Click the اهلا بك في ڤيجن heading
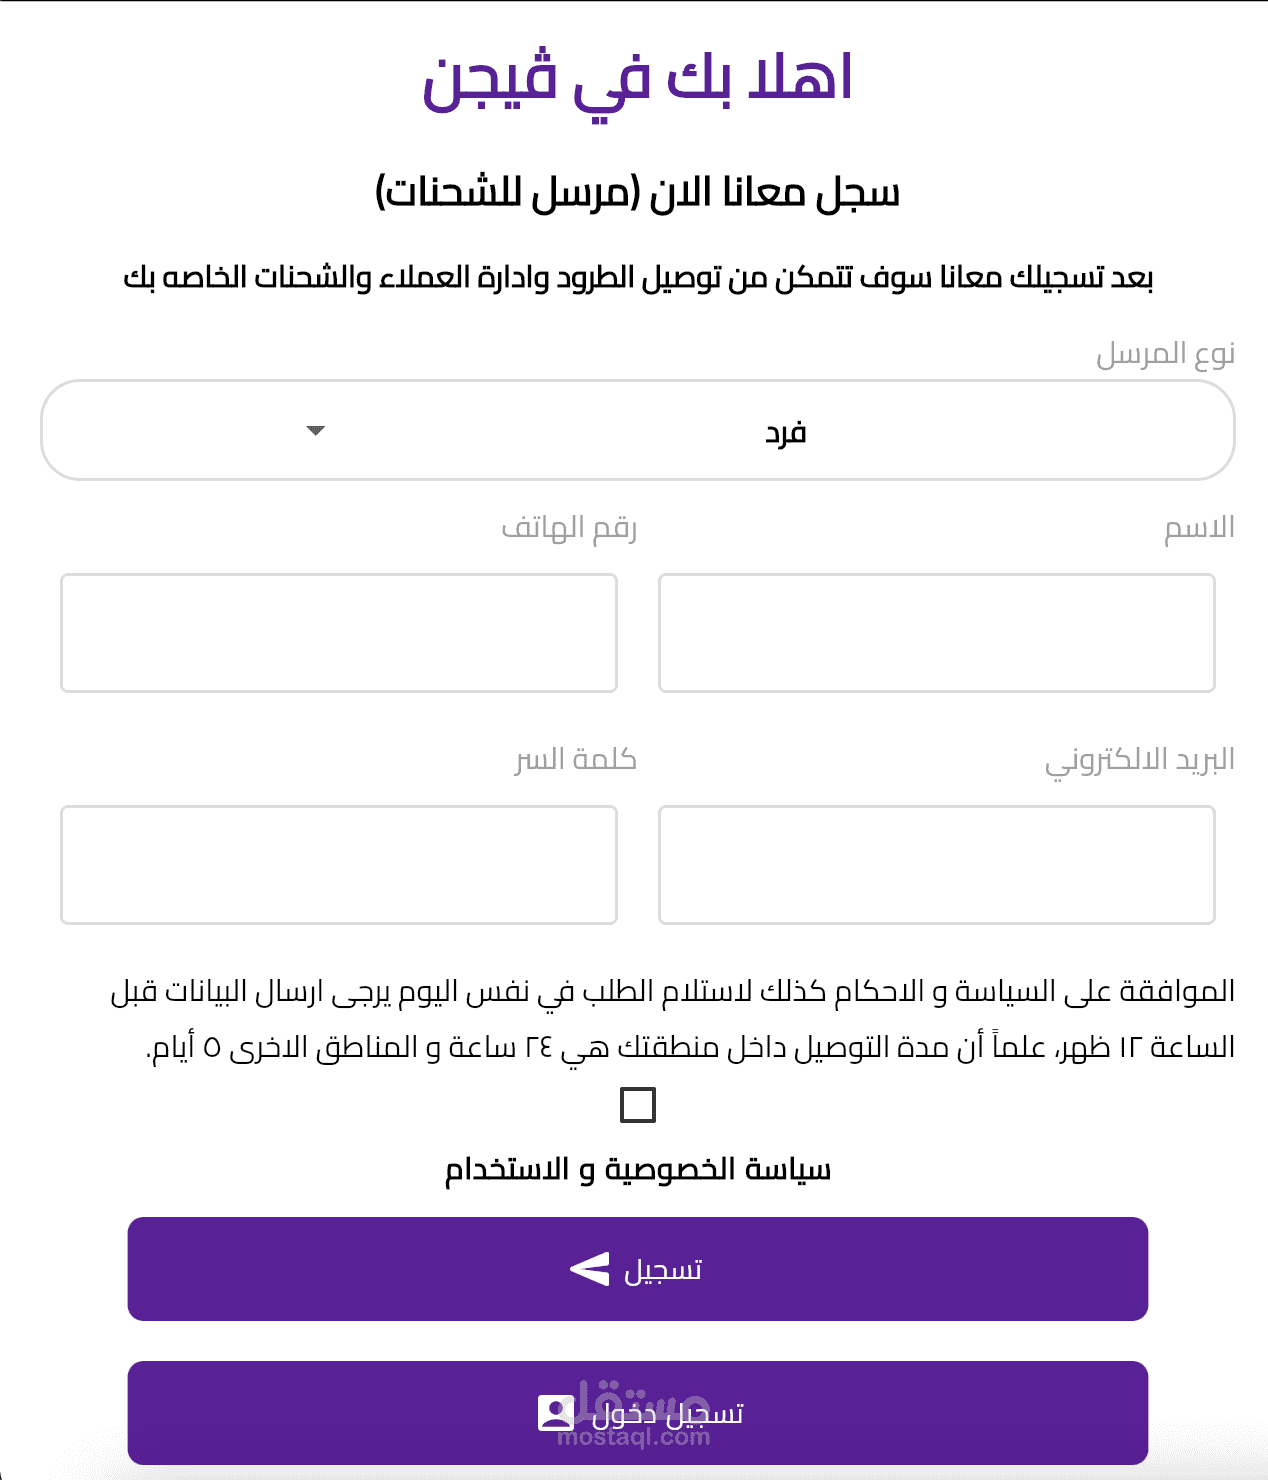1268x1480 pixels. click(637, 79)
